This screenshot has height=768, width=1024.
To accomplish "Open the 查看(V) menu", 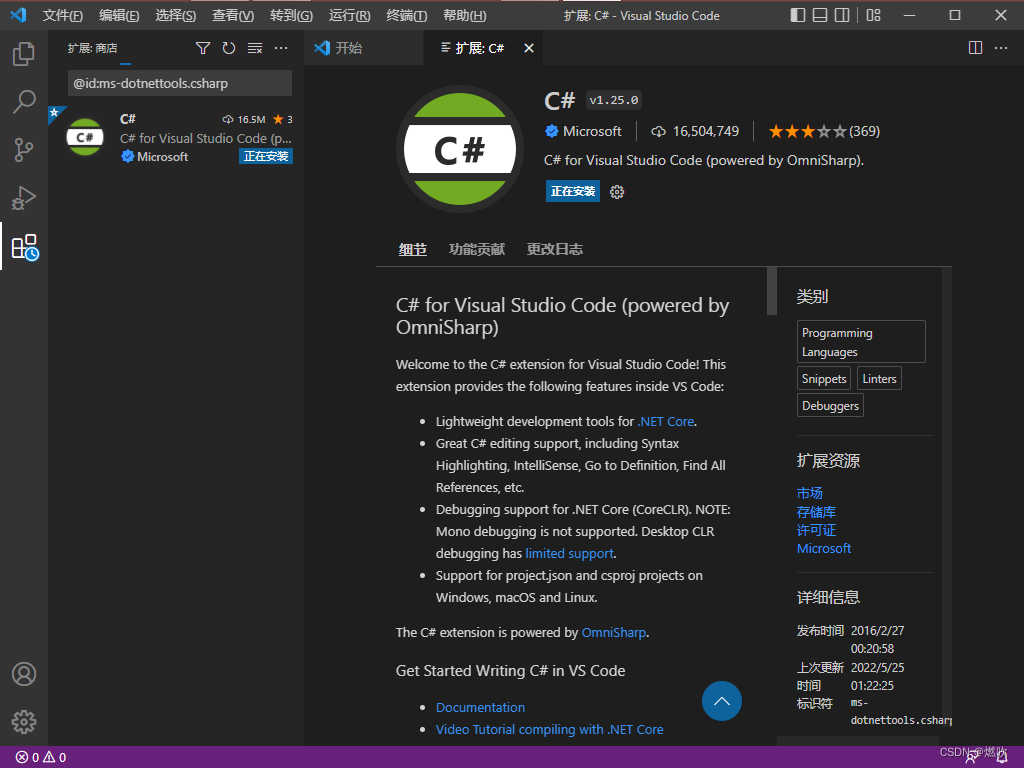I will pos(233,15).
